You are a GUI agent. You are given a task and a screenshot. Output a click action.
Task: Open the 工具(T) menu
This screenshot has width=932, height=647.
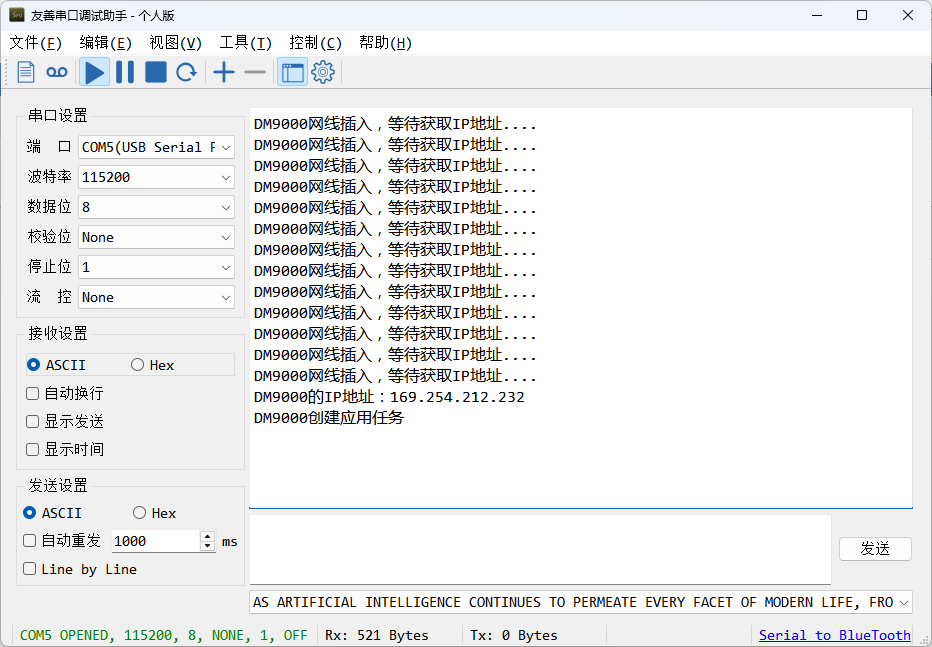245,43
